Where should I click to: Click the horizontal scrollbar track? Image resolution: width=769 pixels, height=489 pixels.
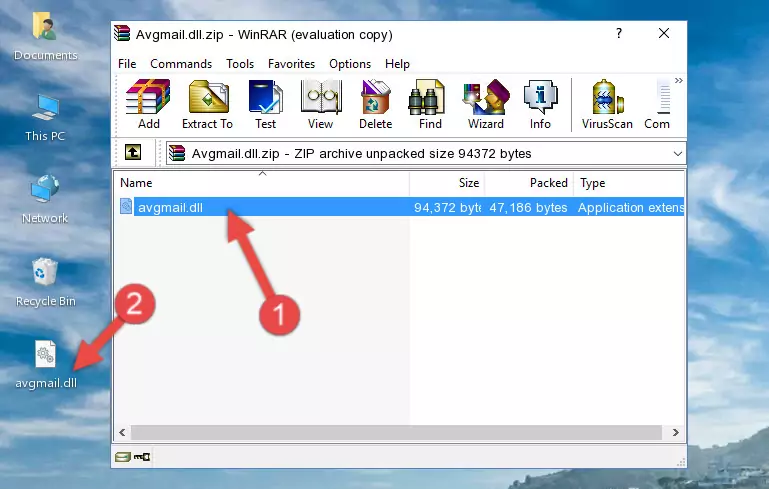point(396,432)
